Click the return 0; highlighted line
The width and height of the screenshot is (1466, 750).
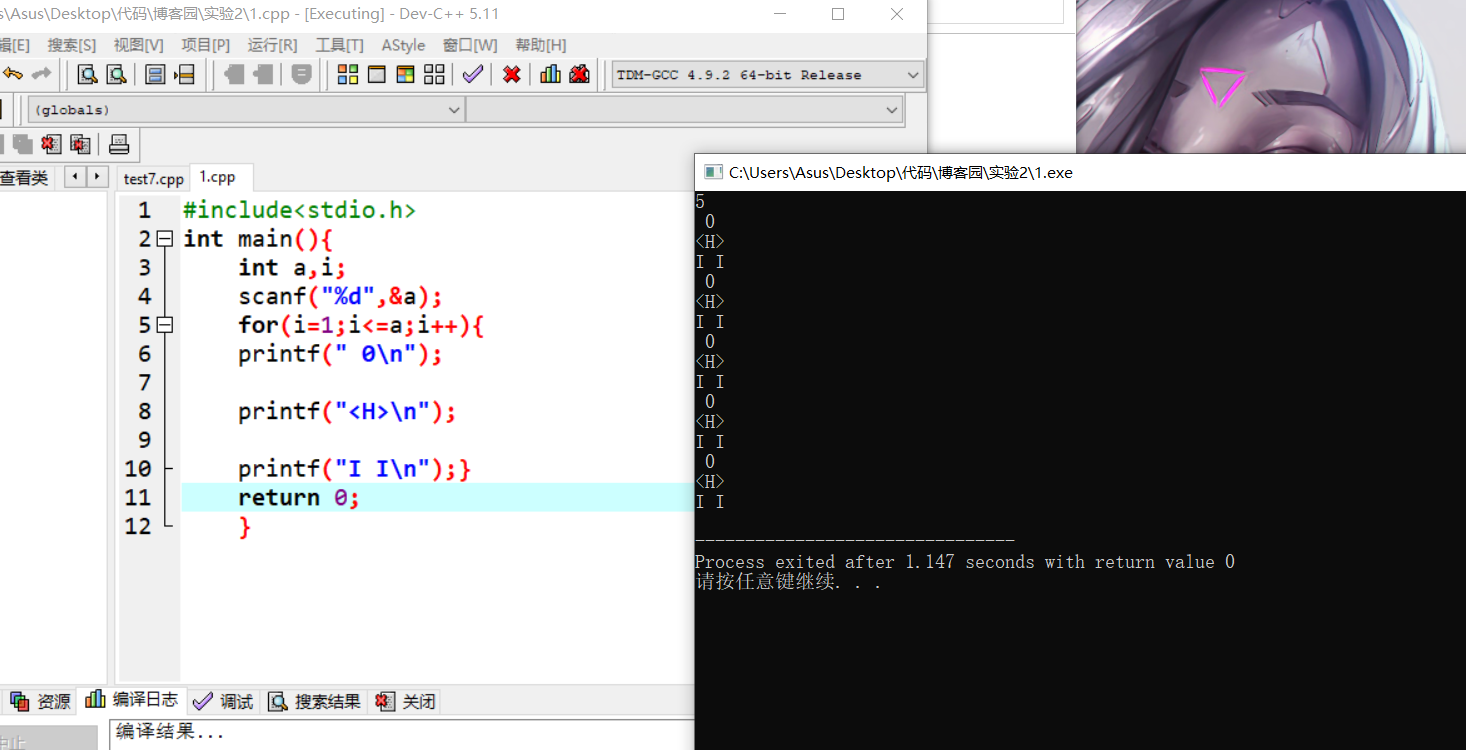(437, 497)
